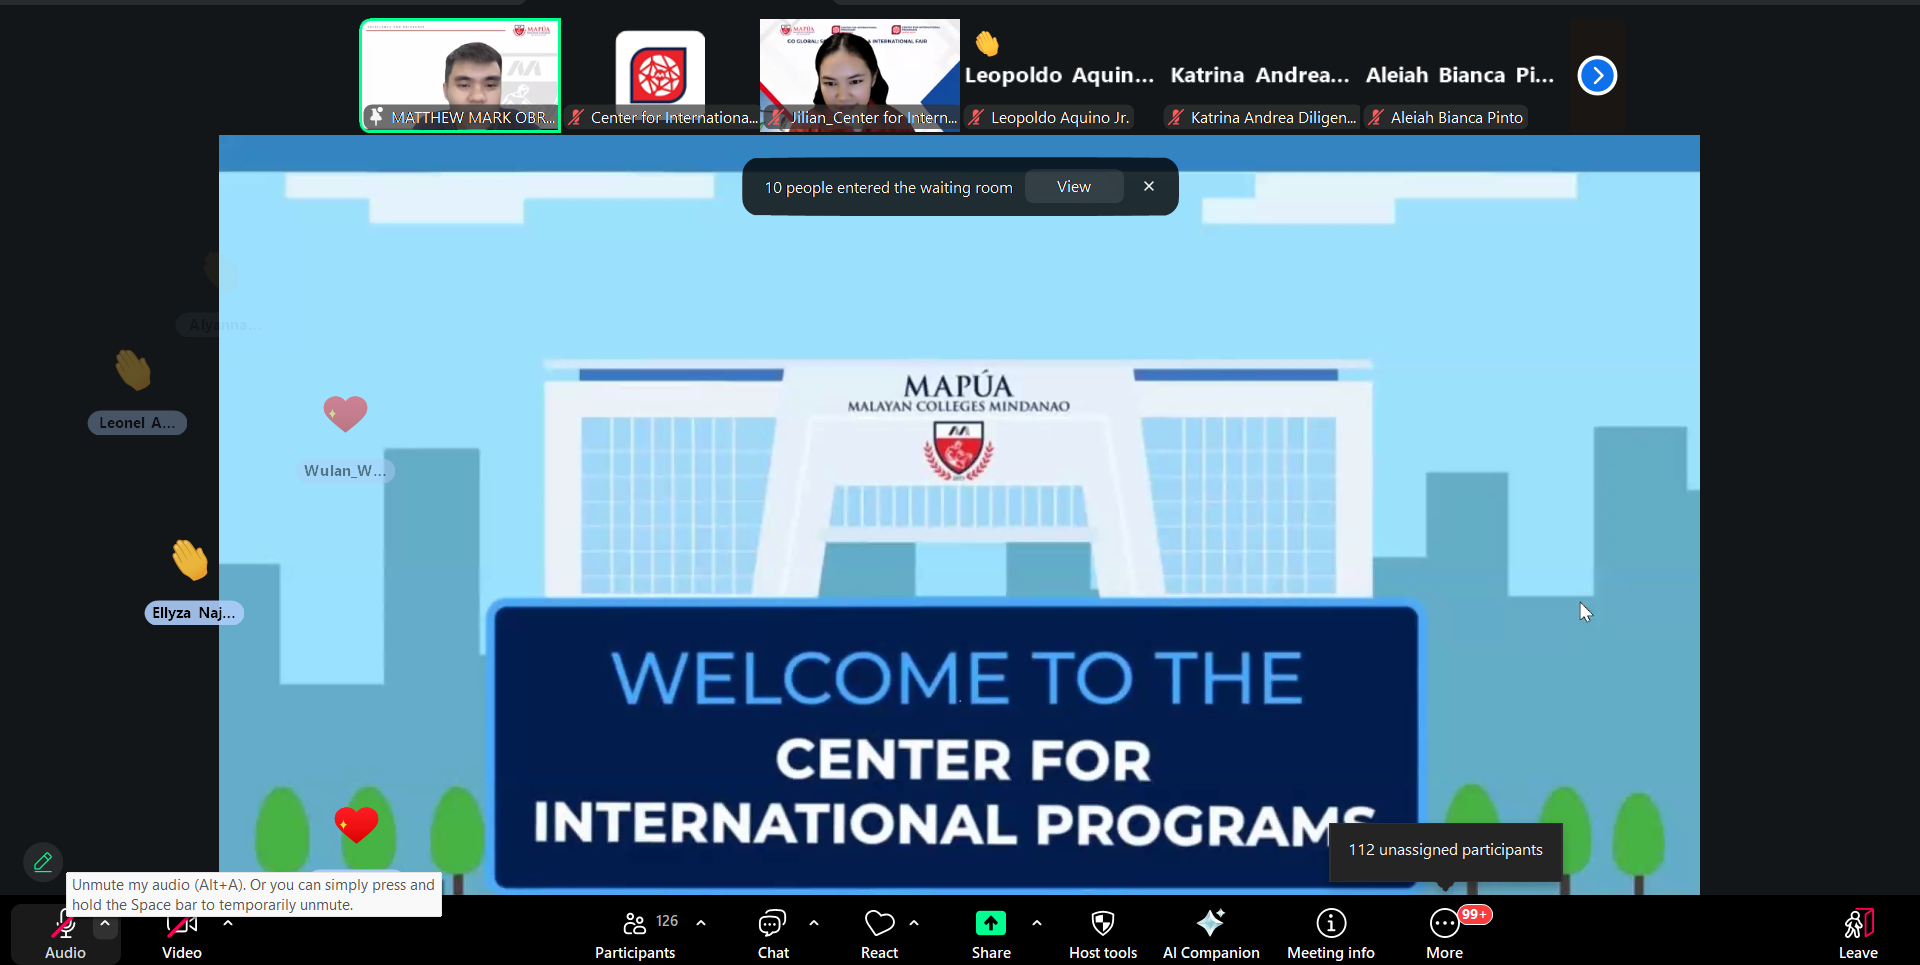Image resolution: width=1920 pixels, height=965 pixels.
Task: Click the annotate pencil icon
Action: coord(43,861)
